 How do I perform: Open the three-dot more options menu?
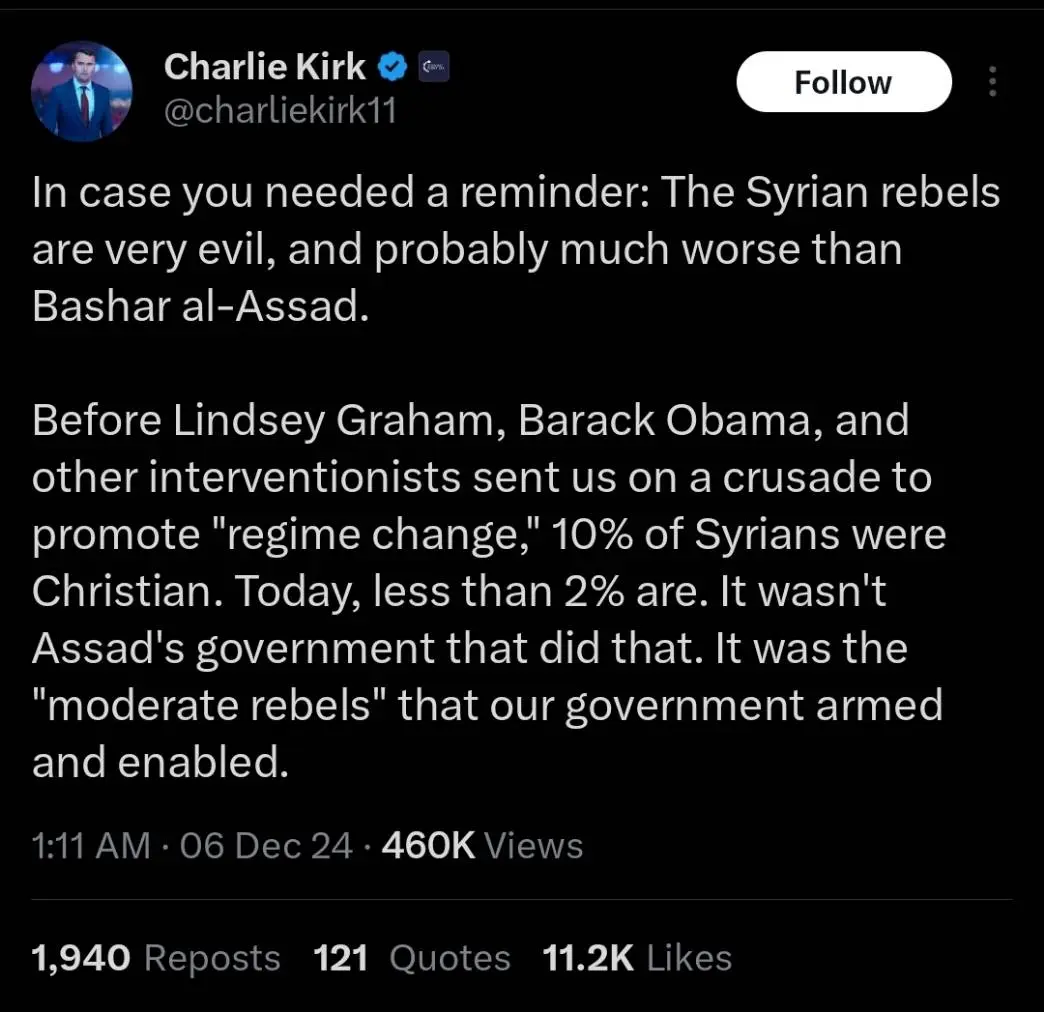point(992,82)
